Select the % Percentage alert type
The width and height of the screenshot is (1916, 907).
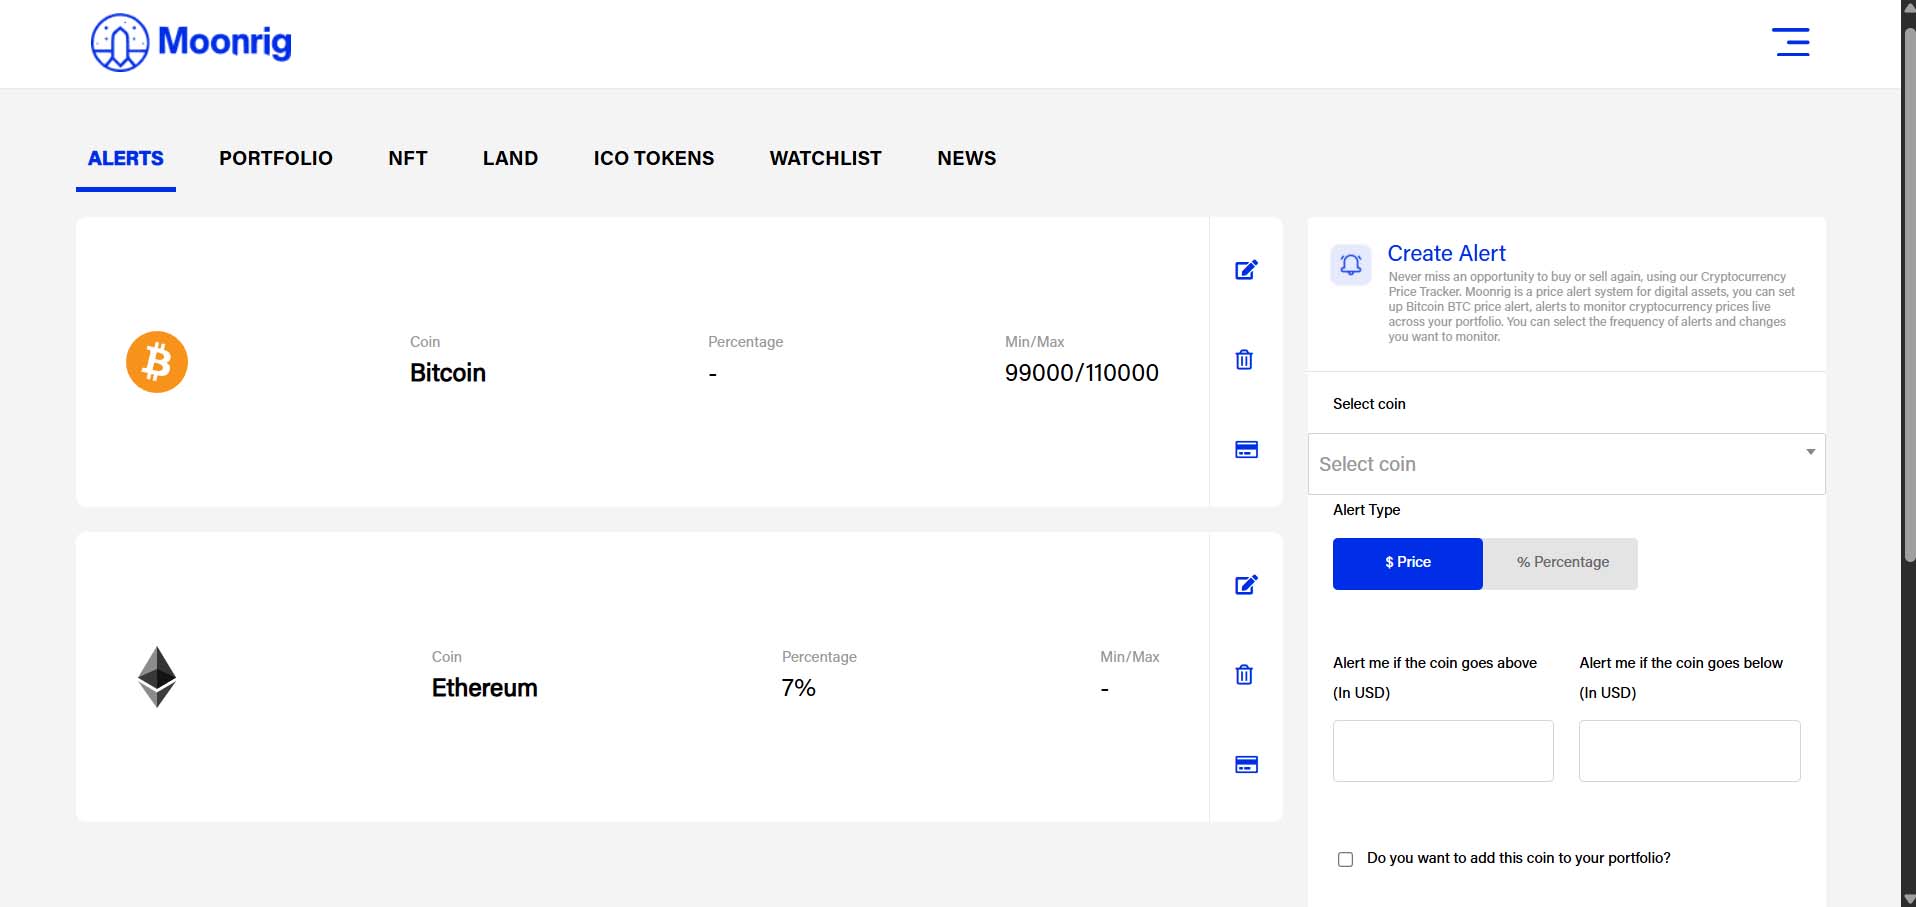click(1561, 563)
